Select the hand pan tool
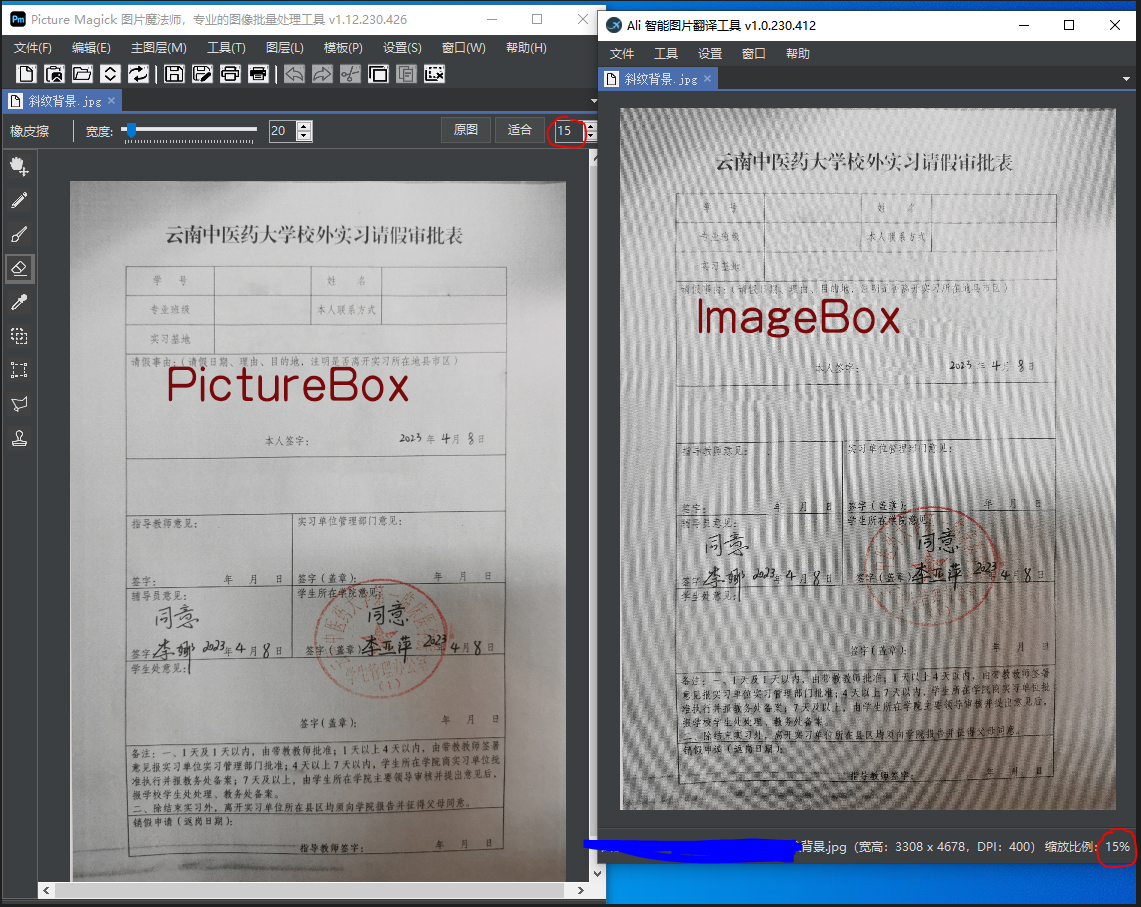The height and width of the screenshot is (907, 1141). click(20, 167)
